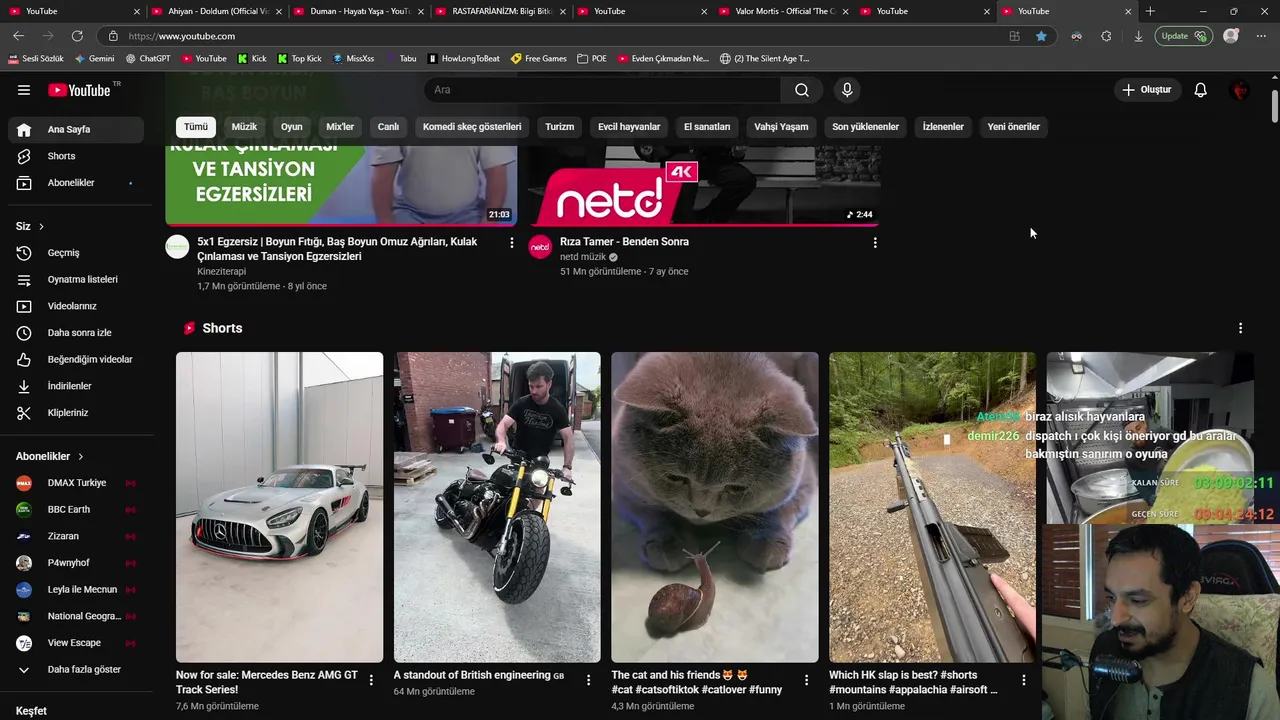Select the Müzik filter chip
The height and width of the screenshot is (720, 1280).
pyautogui.click(x=244, y=127)
